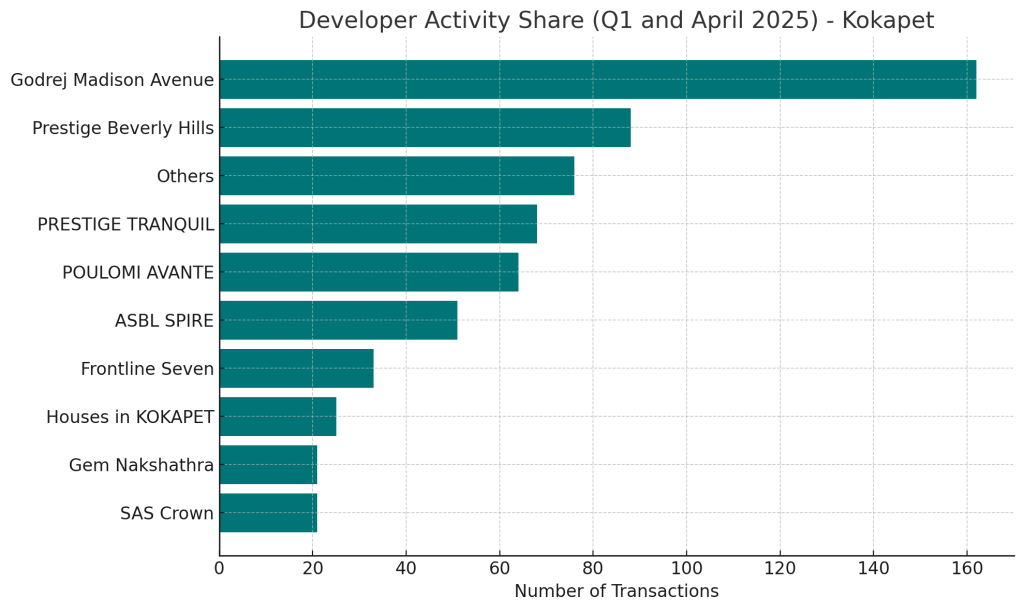1024x611 pixels.
Task: Select the Frontline Seven bar
Action: (x=296, y=369)
